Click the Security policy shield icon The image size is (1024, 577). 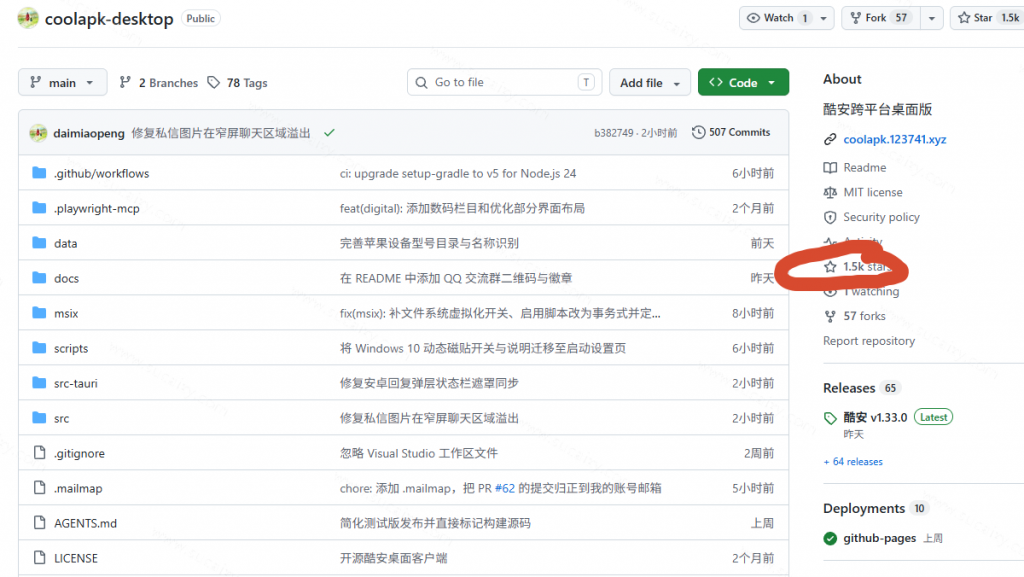(830, 217)
